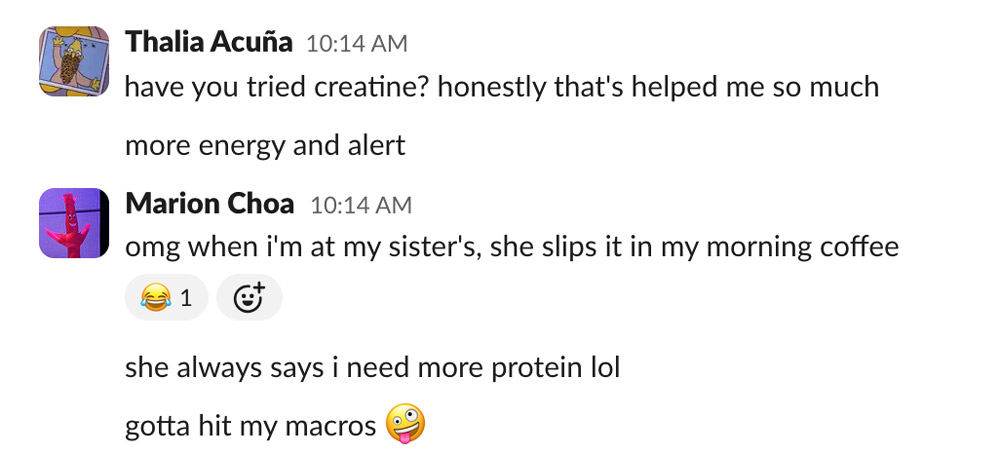Click Thalia Acuña's sender name
The height and width of the screenshot is (455, 1000).
209,43
